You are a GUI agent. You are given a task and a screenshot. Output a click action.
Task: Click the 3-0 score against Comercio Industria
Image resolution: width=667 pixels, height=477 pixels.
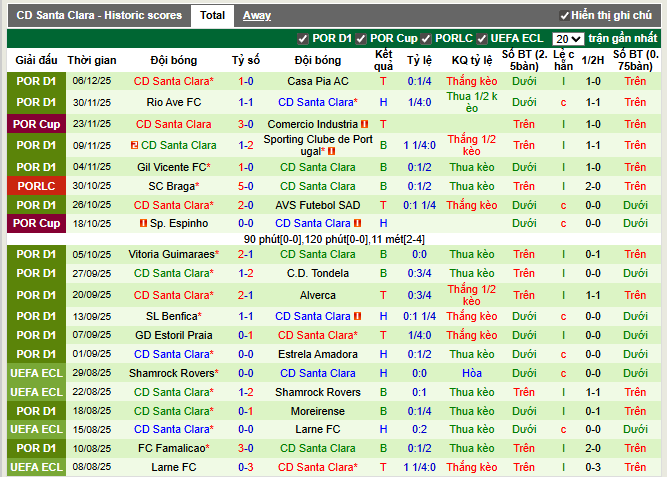point(246,124)
